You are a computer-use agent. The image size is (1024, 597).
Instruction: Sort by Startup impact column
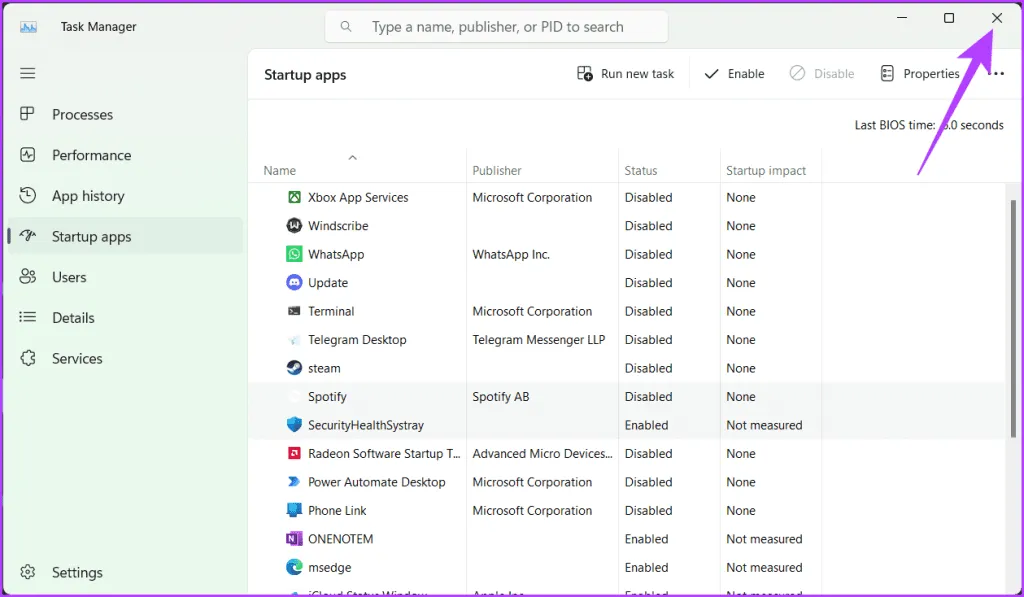click(766, 171)
